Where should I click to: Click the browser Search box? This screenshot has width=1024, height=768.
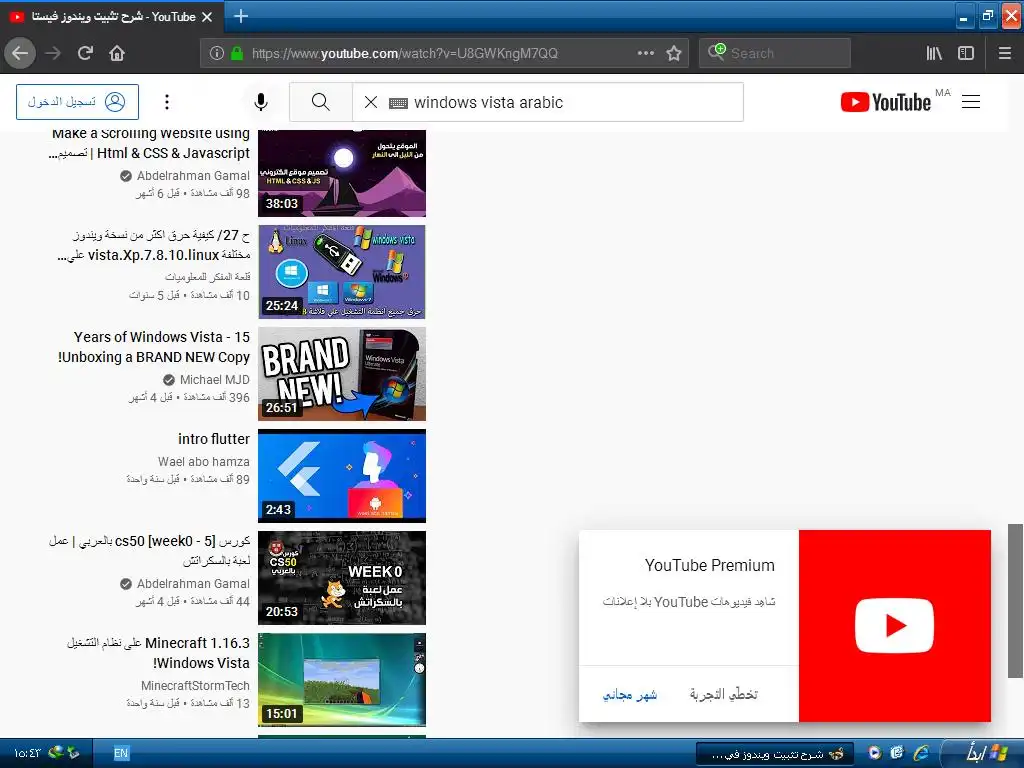pos(775,53)
